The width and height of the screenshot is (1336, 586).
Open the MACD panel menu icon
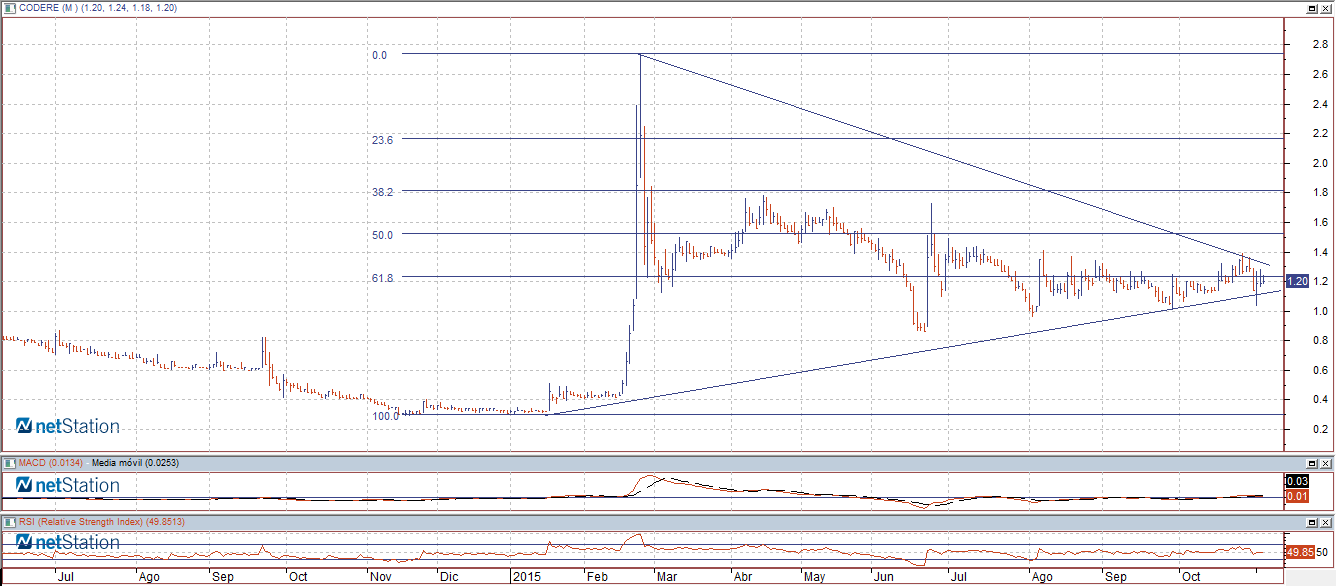coord(9,464)
